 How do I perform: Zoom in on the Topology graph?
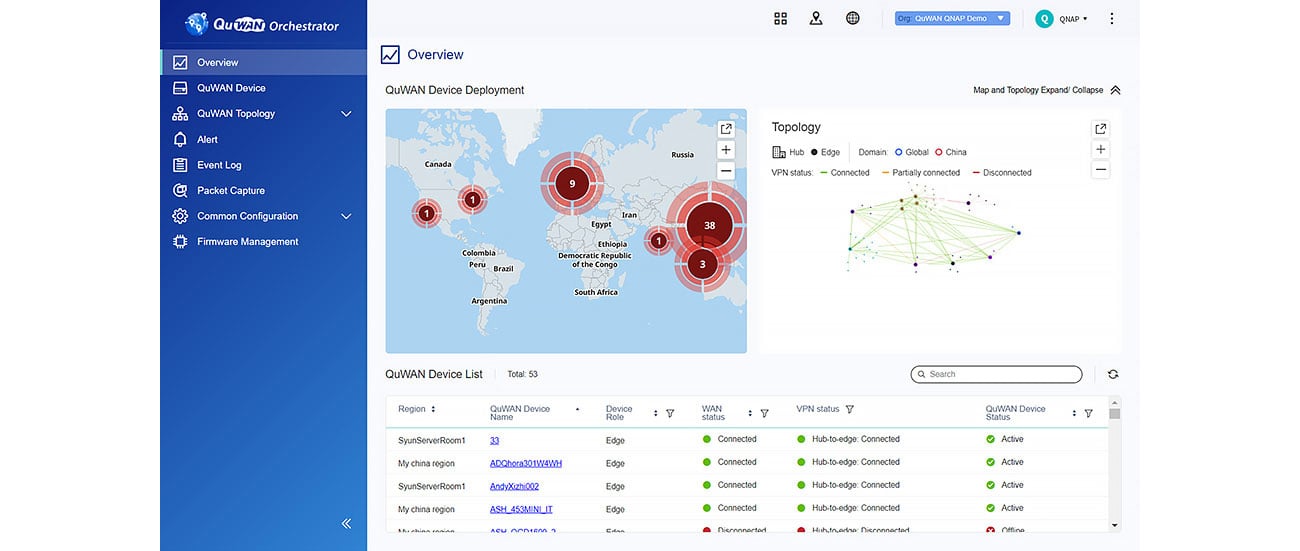tap(1100, 149)
